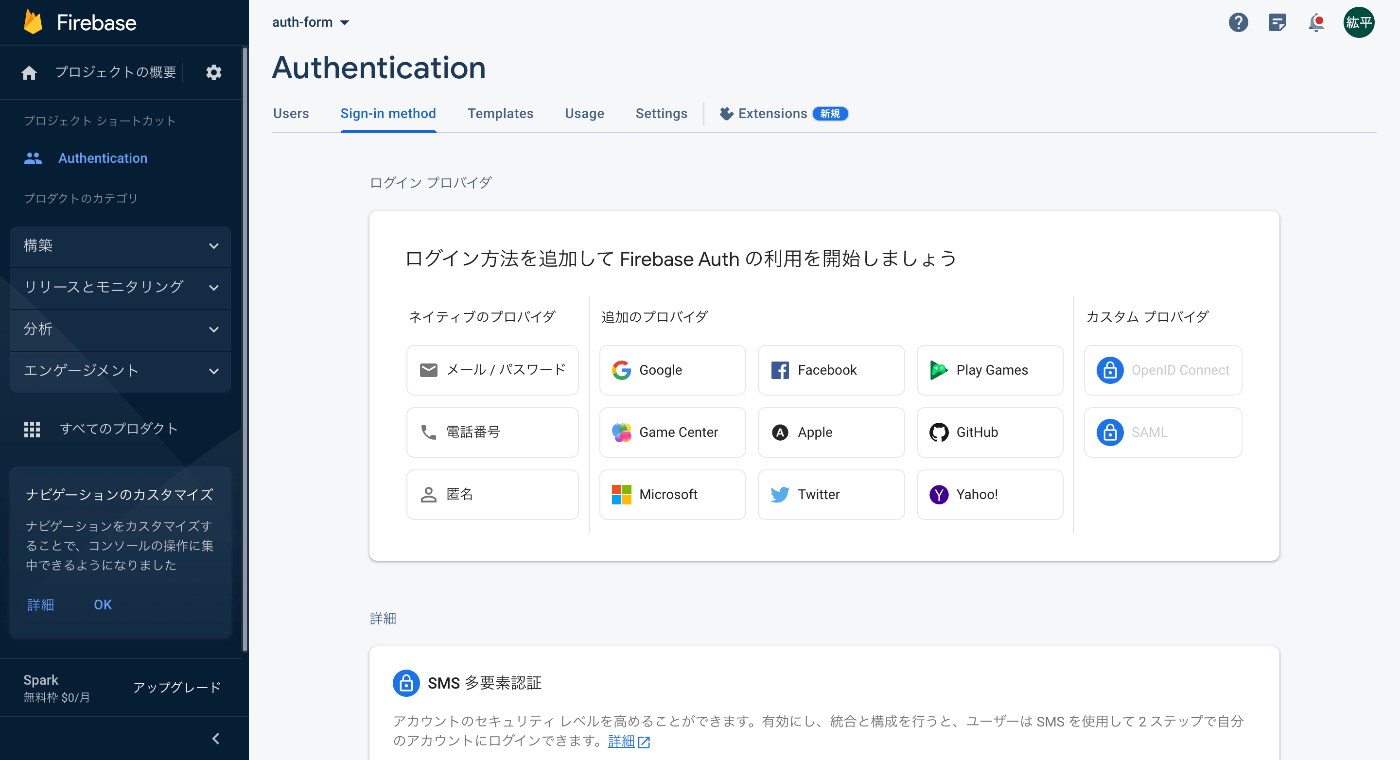Click the ネイティブのプロバイダ column heading
Image resolution: width=1400 pixels, height=760 pixels.
482,317
